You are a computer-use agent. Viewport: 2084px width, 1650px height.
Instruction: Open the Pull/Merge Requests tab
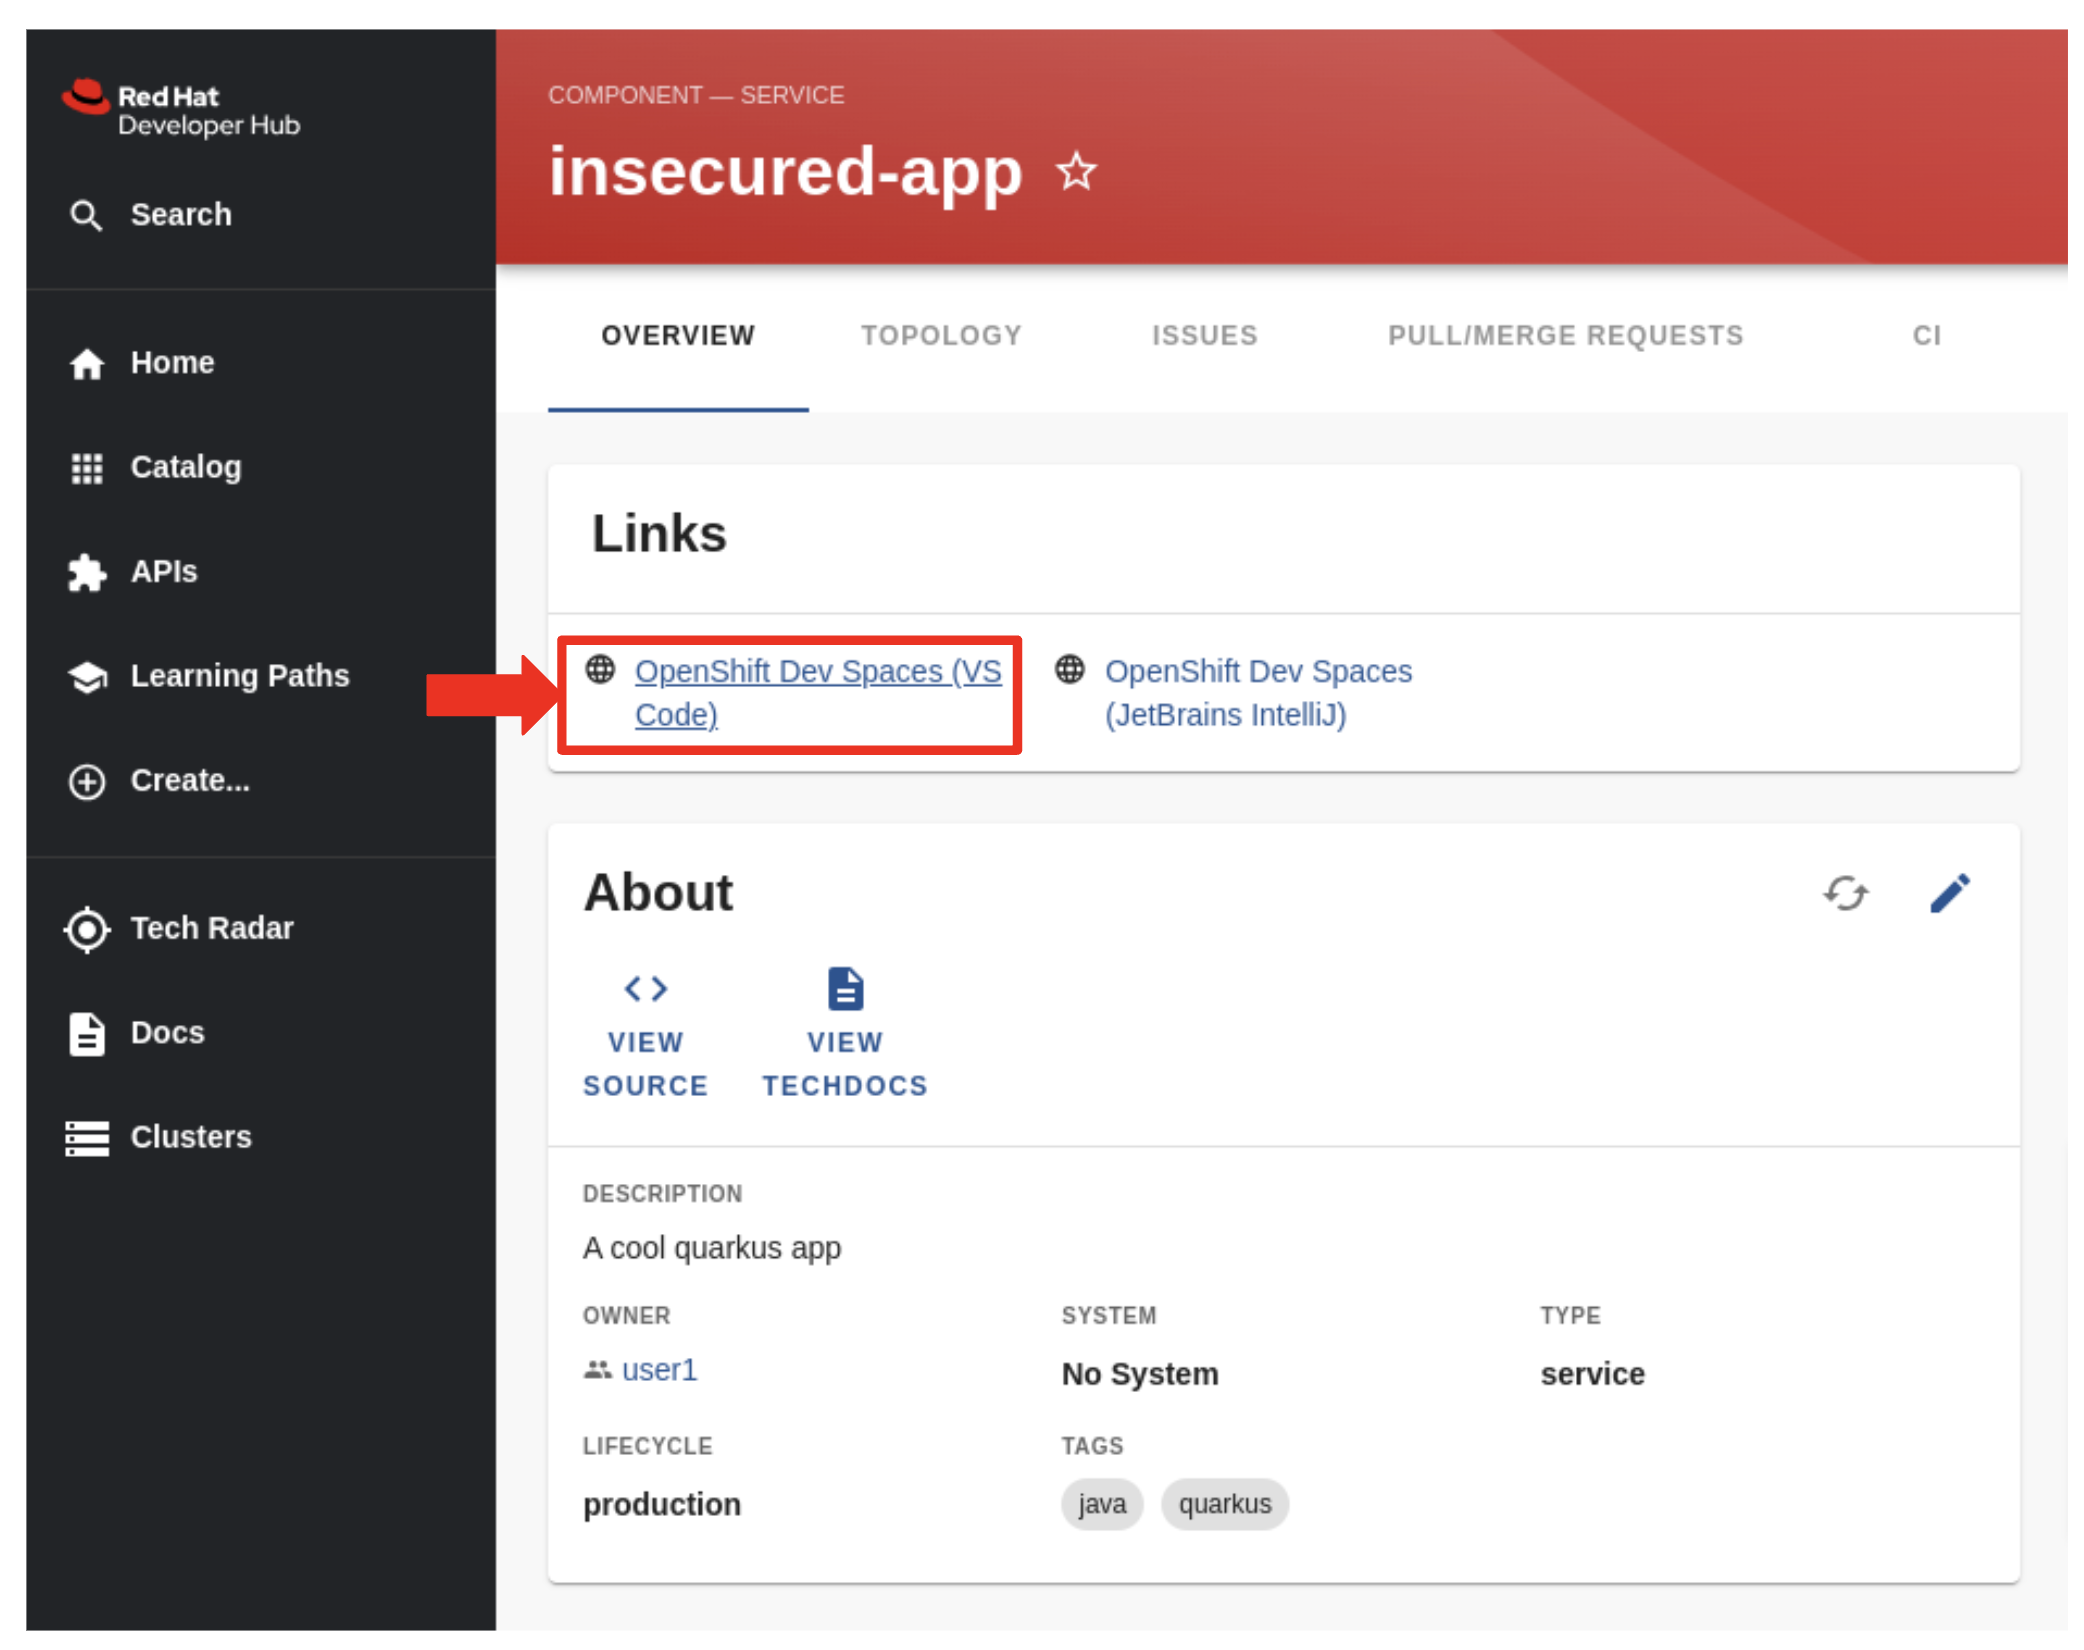tap(1565, 336)
